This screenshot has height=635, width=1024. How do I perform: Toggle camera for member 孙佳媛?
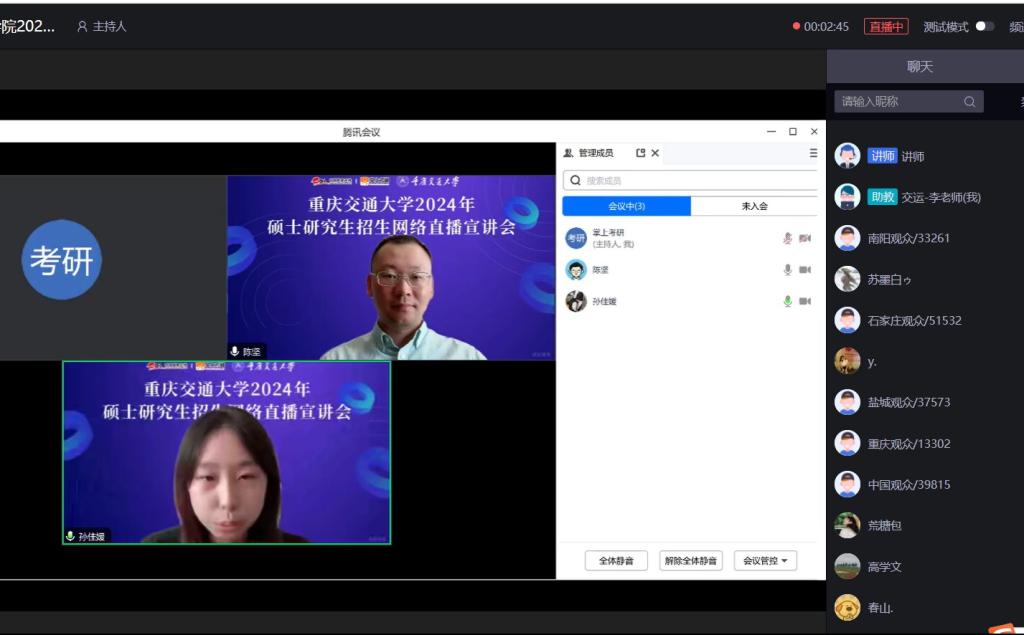coord(805,301)
